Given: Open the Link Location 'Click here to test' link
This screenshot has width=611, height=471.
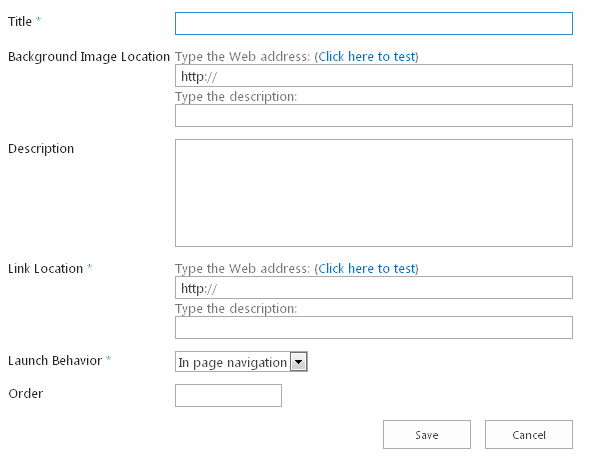Looking at the screenshot, I should (x=366, y=268).
